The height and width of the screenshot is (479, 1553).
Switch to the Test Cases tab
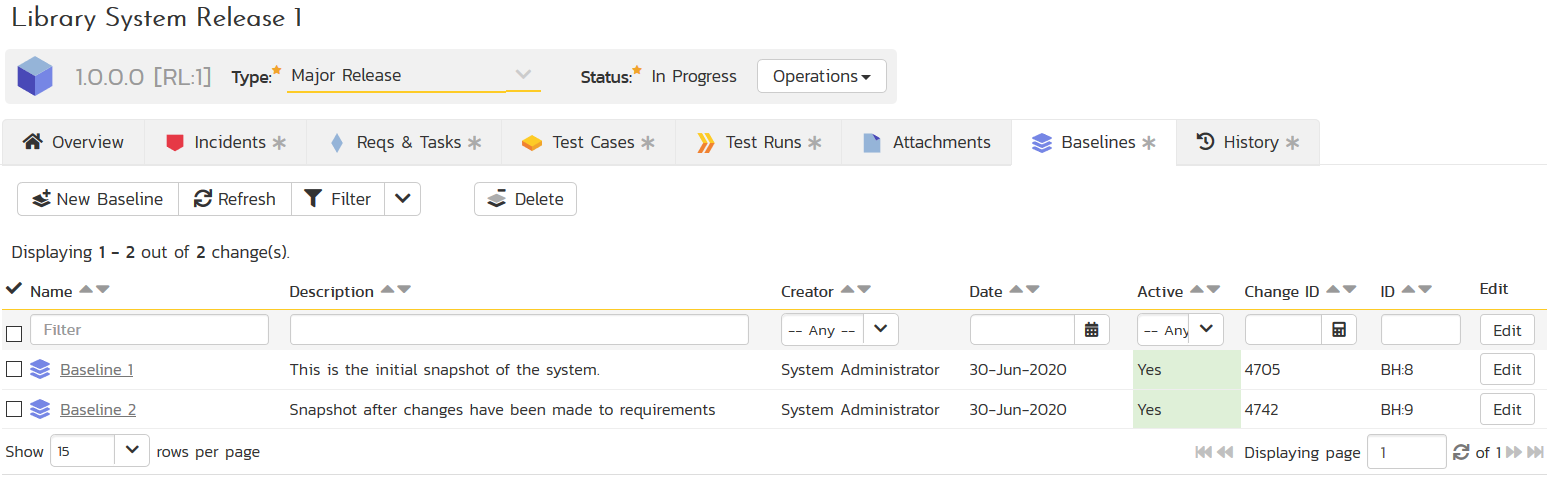588,143
